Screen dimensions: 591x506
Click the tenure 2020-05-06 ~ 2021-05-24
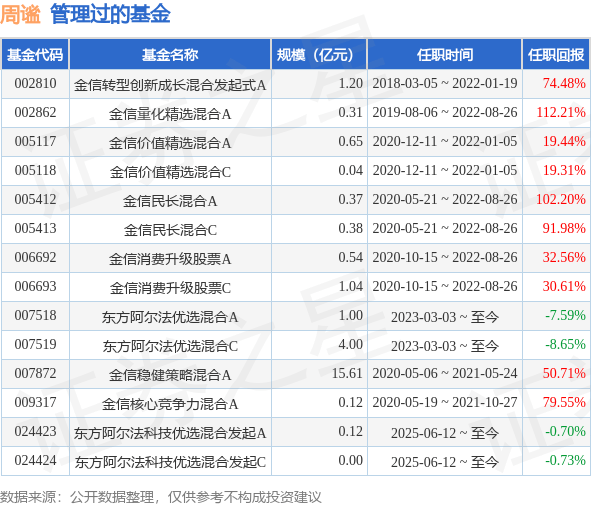click(445, 374)
